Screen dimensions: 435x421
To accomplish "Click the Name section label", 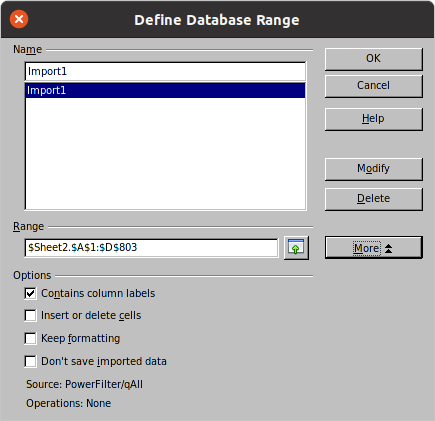I will tap(27, 49).
